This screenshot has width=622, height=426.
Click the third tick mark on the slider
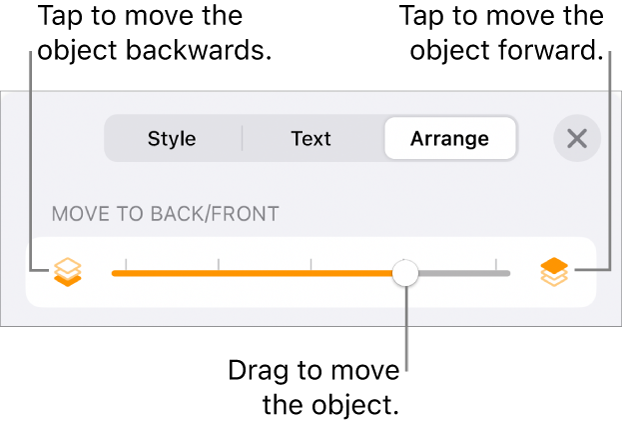(311, 267)
